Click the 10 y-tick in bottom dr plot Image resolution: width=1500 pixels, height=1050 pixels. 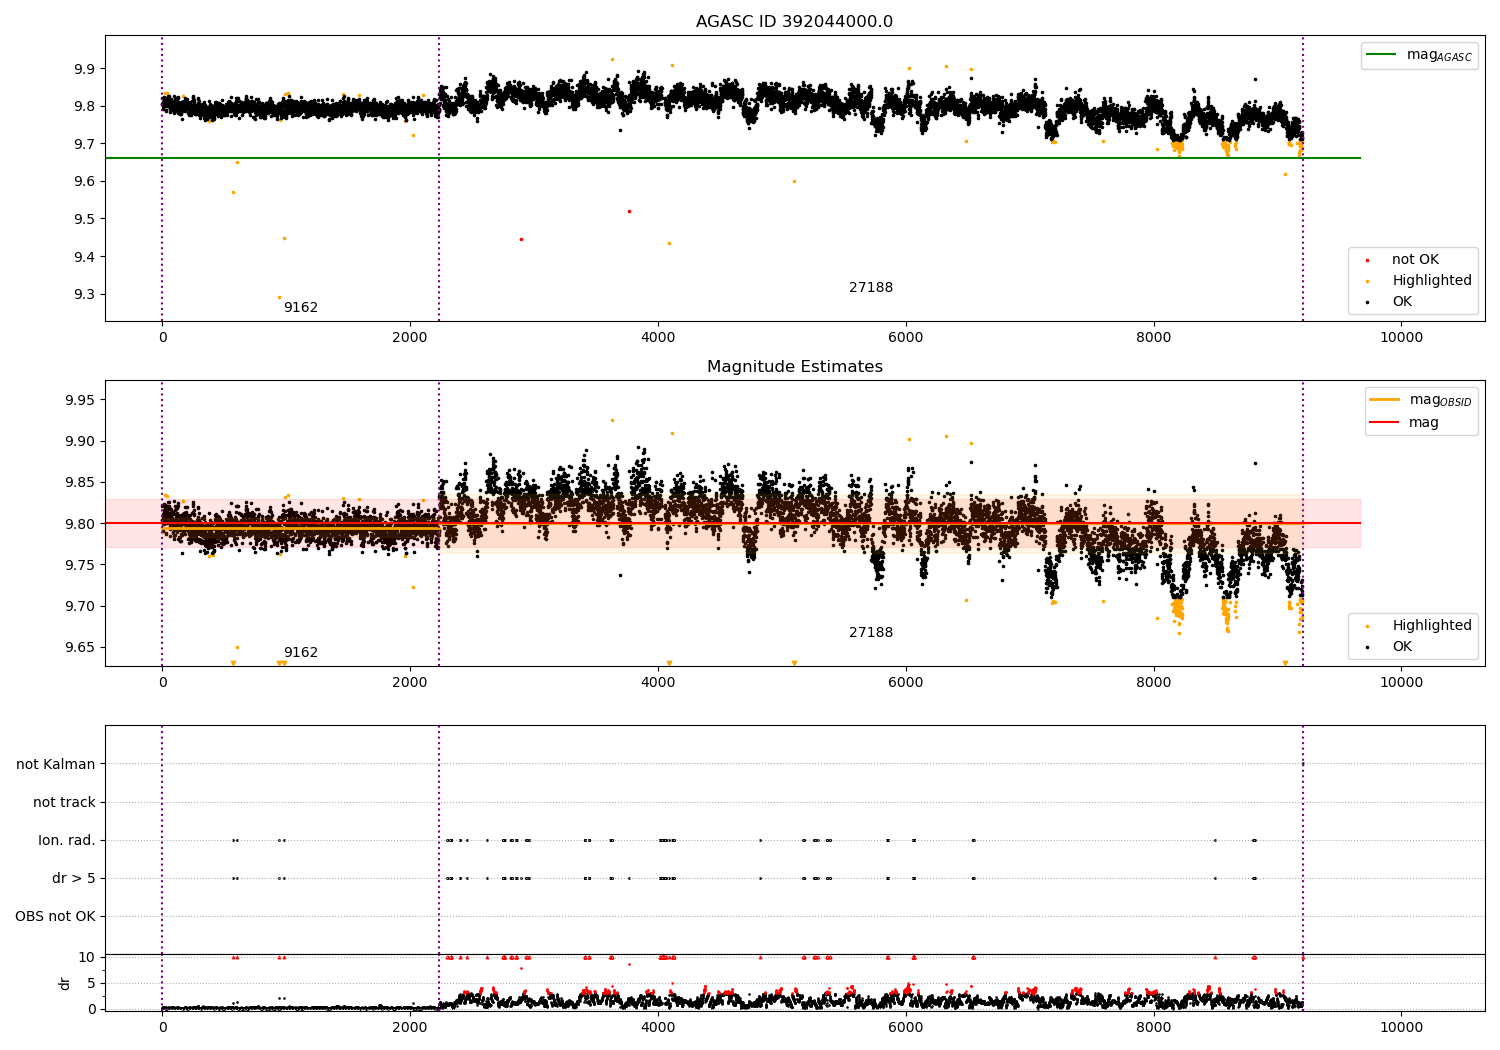87,957
